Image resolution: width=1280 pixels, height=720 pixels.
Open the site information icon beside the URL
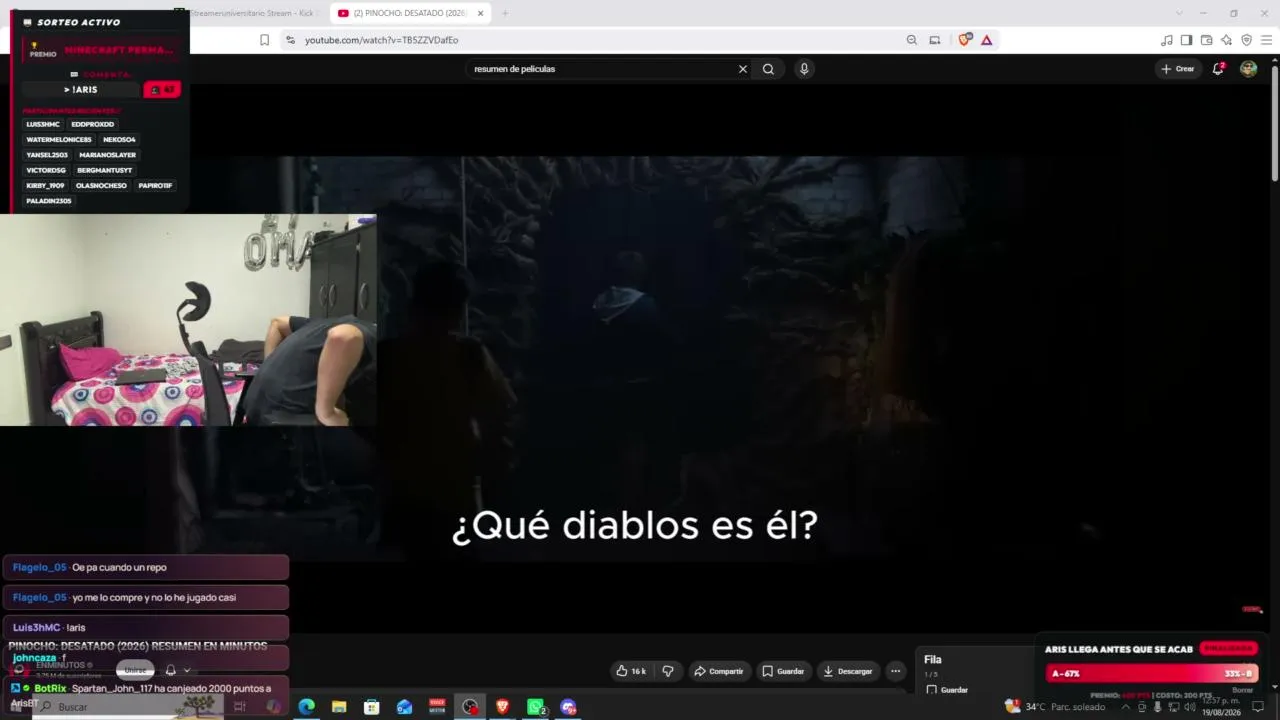(x=290, y=40)
